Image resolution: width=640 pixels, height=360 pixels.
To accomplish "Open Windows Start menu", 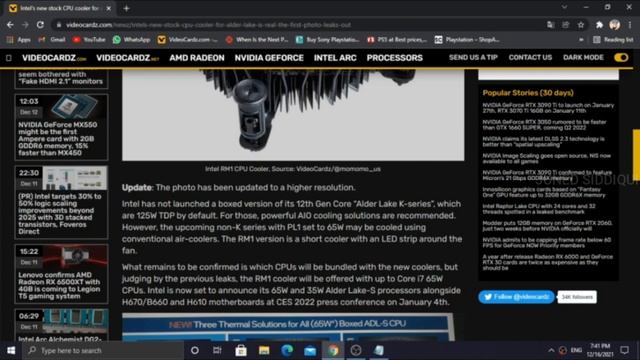I will (11, 350).
